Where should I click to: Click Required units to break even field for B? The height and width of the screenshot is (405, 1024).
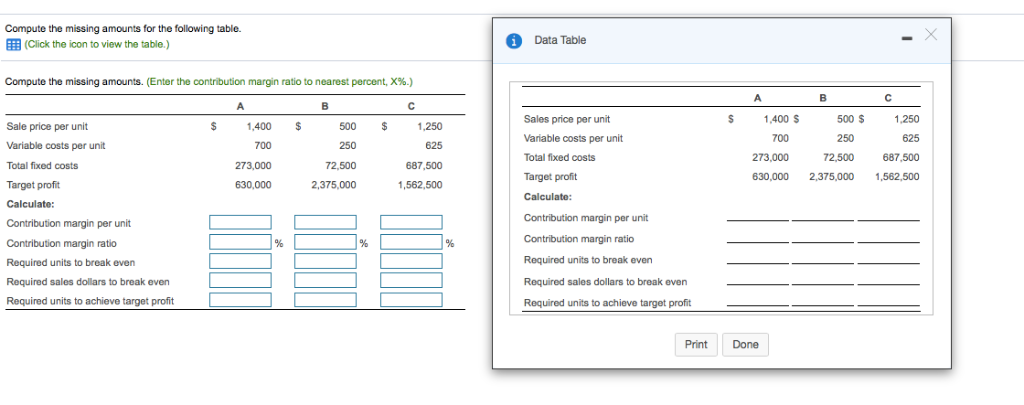[325, 261]
